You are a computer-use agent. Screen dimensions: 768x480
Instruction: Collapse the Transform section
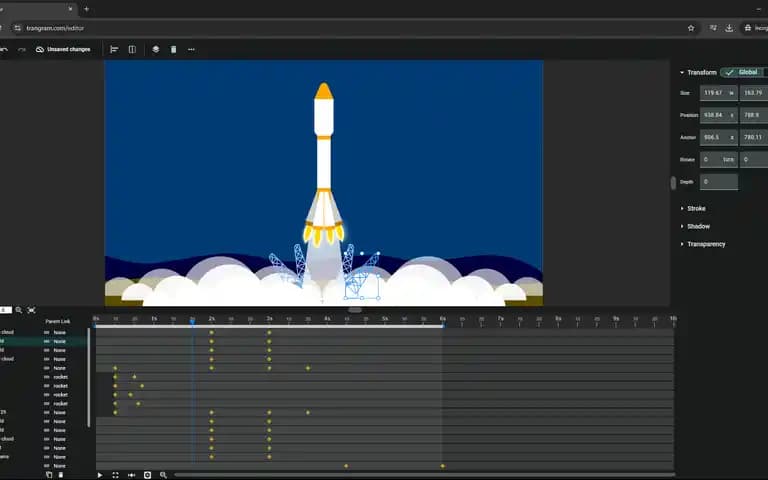coord(682,72)
